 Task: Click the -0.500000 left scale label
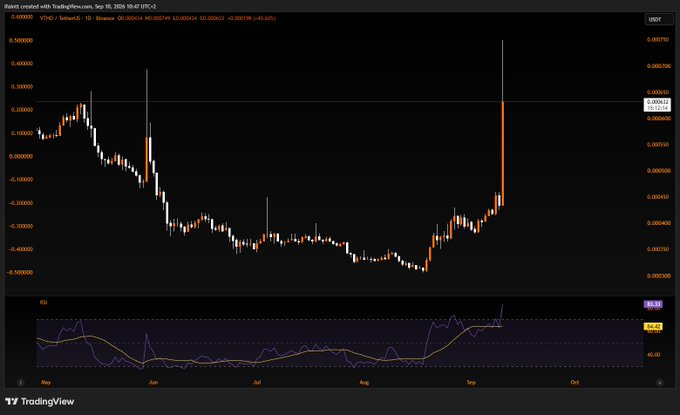click(20, 272)
